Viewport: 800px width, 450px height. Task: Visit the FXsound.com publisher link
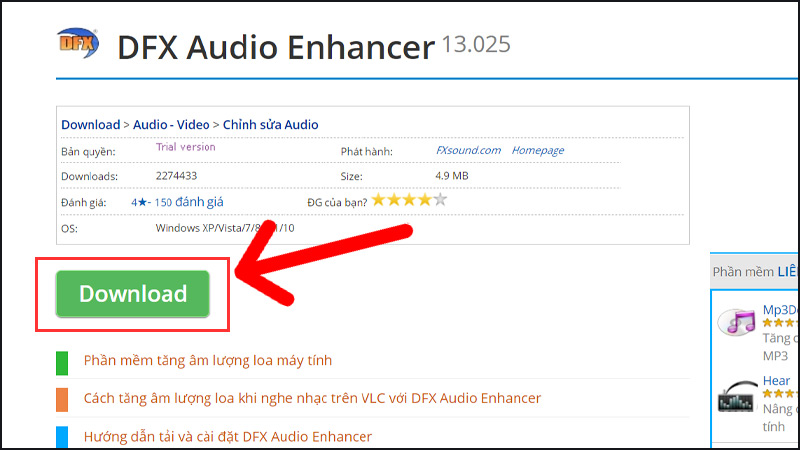(x=468, y=150)
